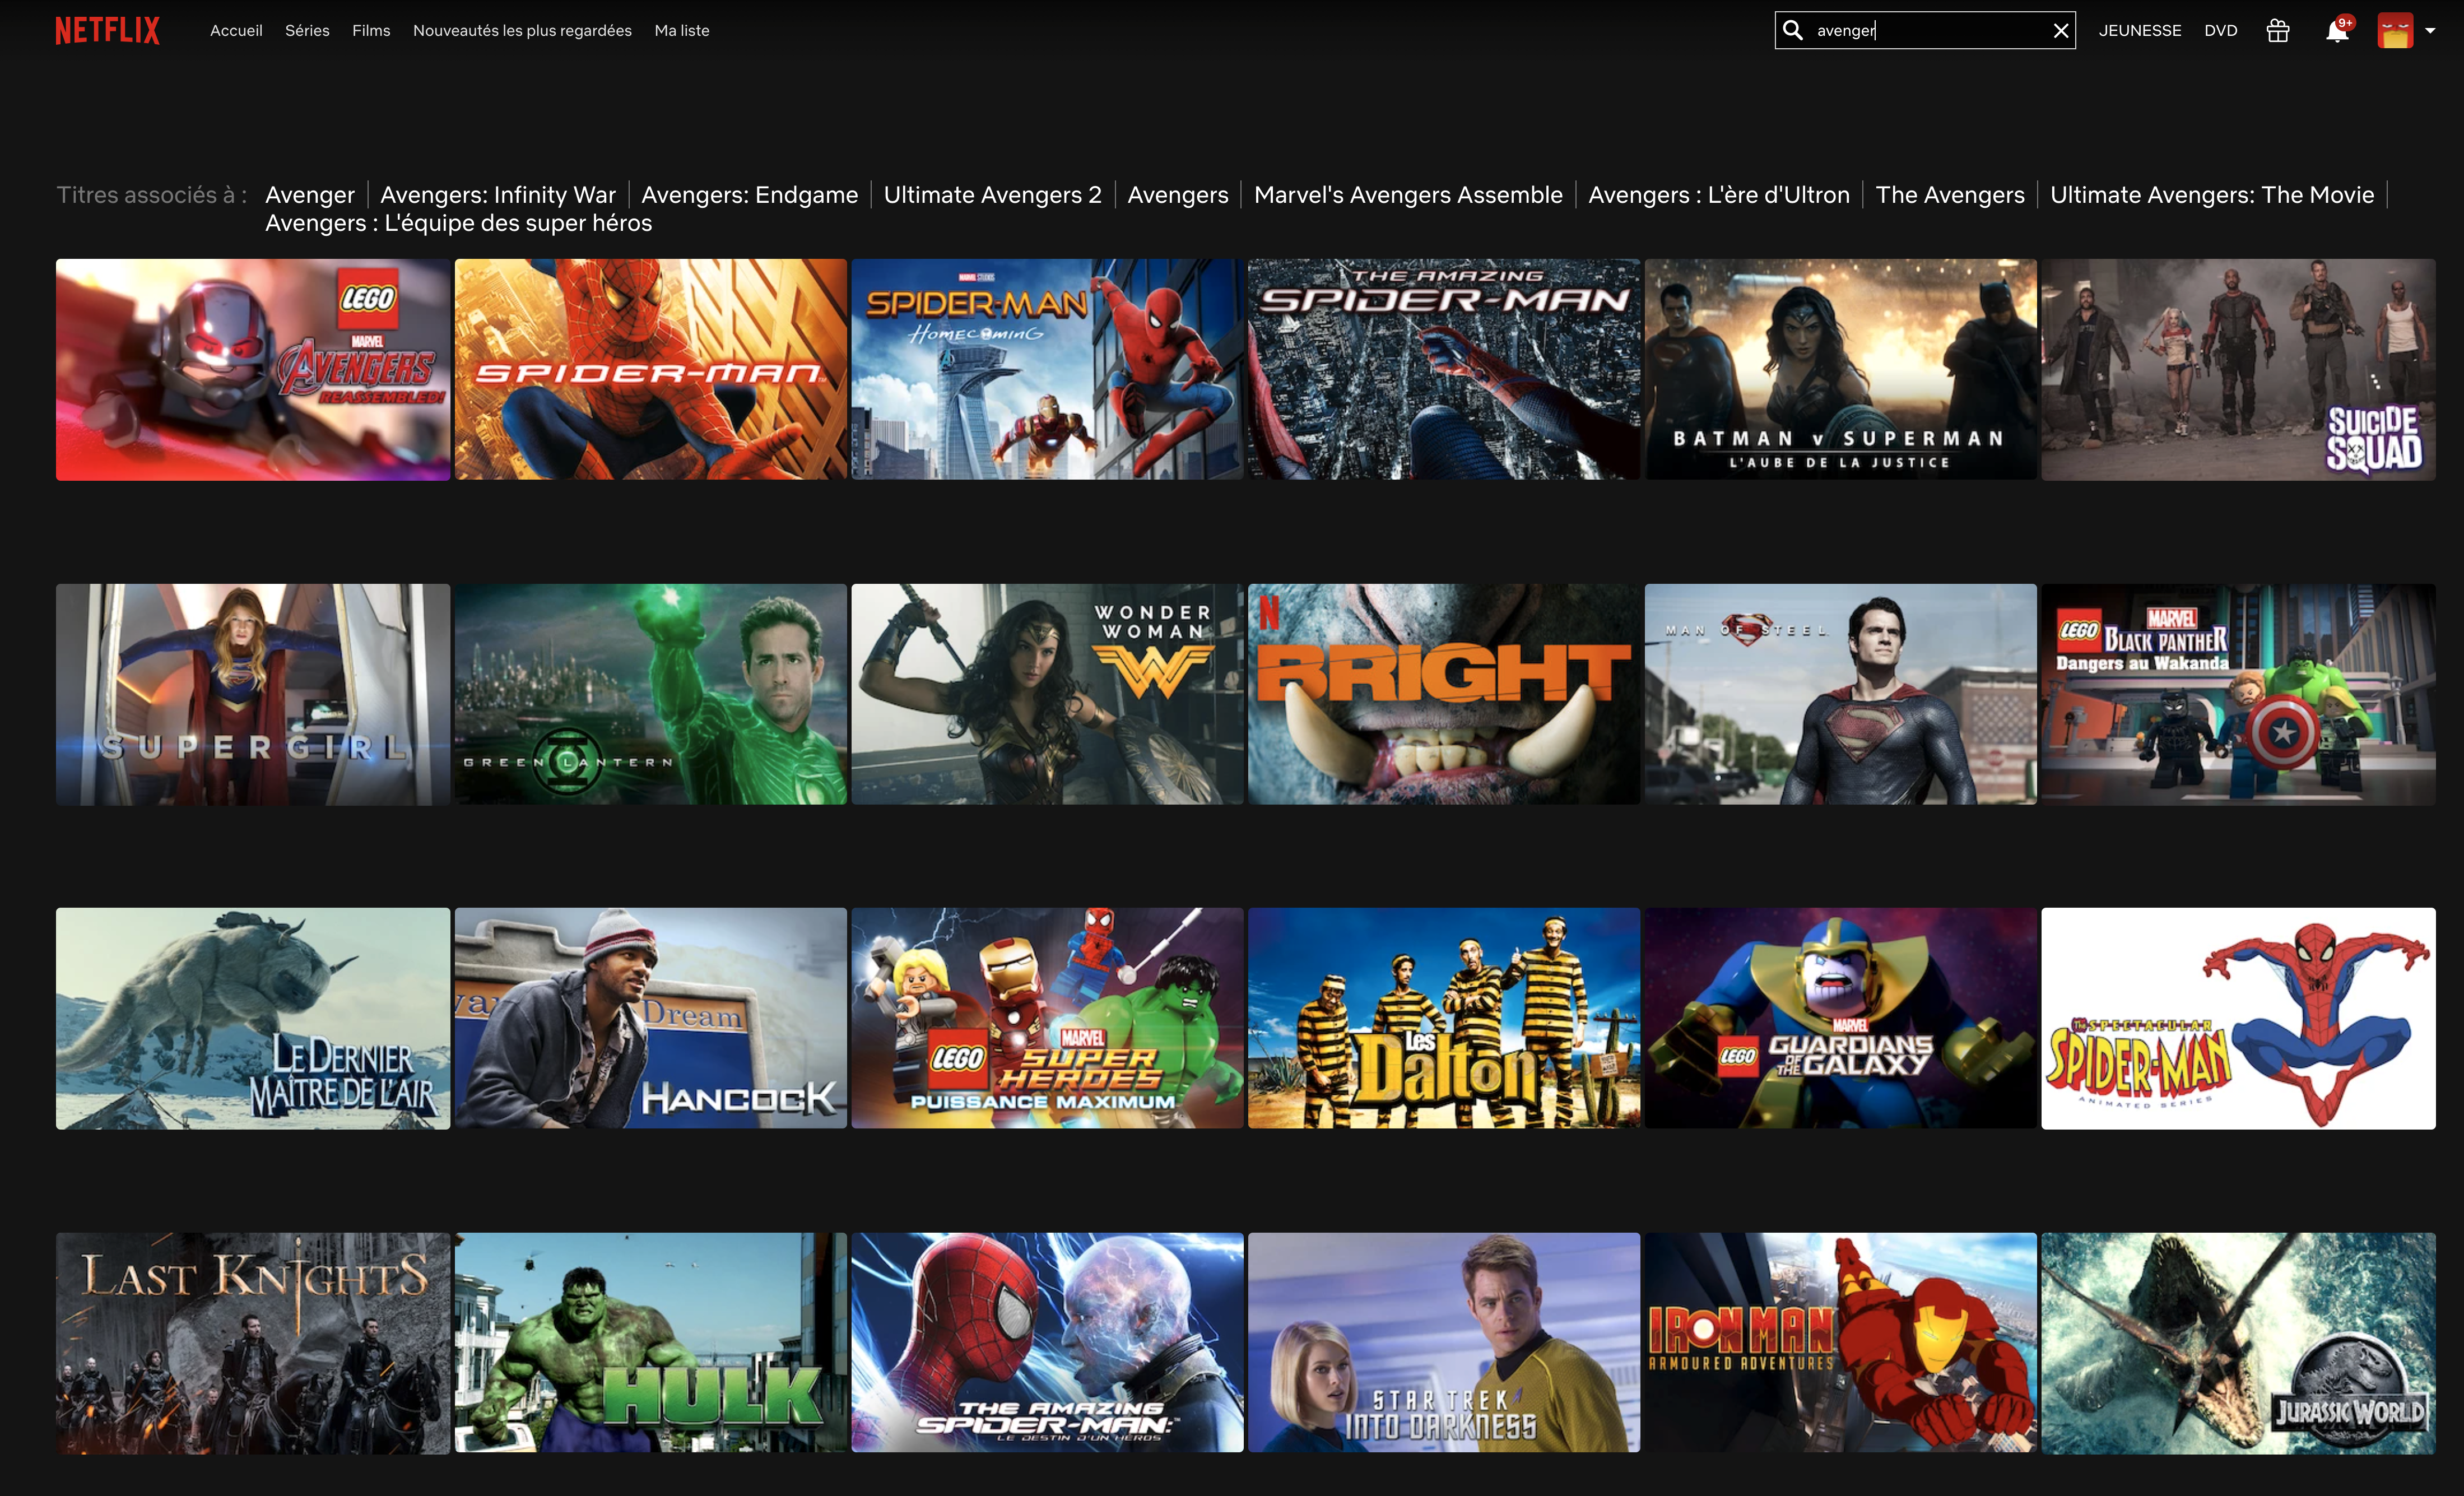Open the notifications bell
This screenshot has width=2464, height=1496.
(x=2336, y=31)
